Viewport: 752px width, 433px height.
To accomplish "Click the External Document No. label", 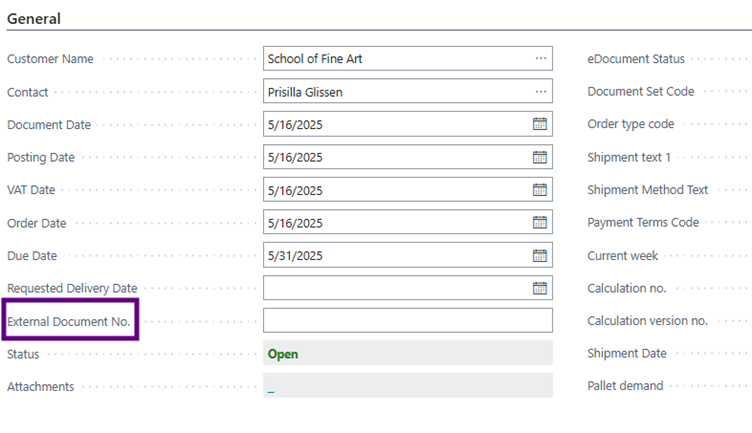I will point(69,321).
